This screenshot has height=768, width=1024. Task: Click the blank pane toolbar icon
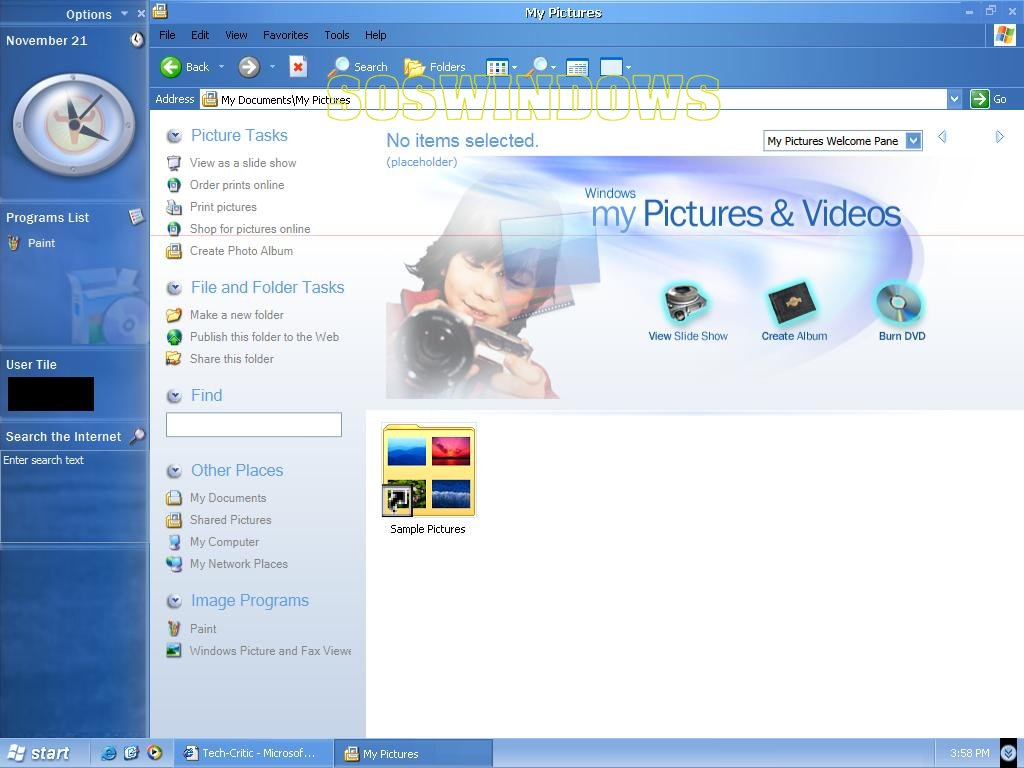pos(611,67)
